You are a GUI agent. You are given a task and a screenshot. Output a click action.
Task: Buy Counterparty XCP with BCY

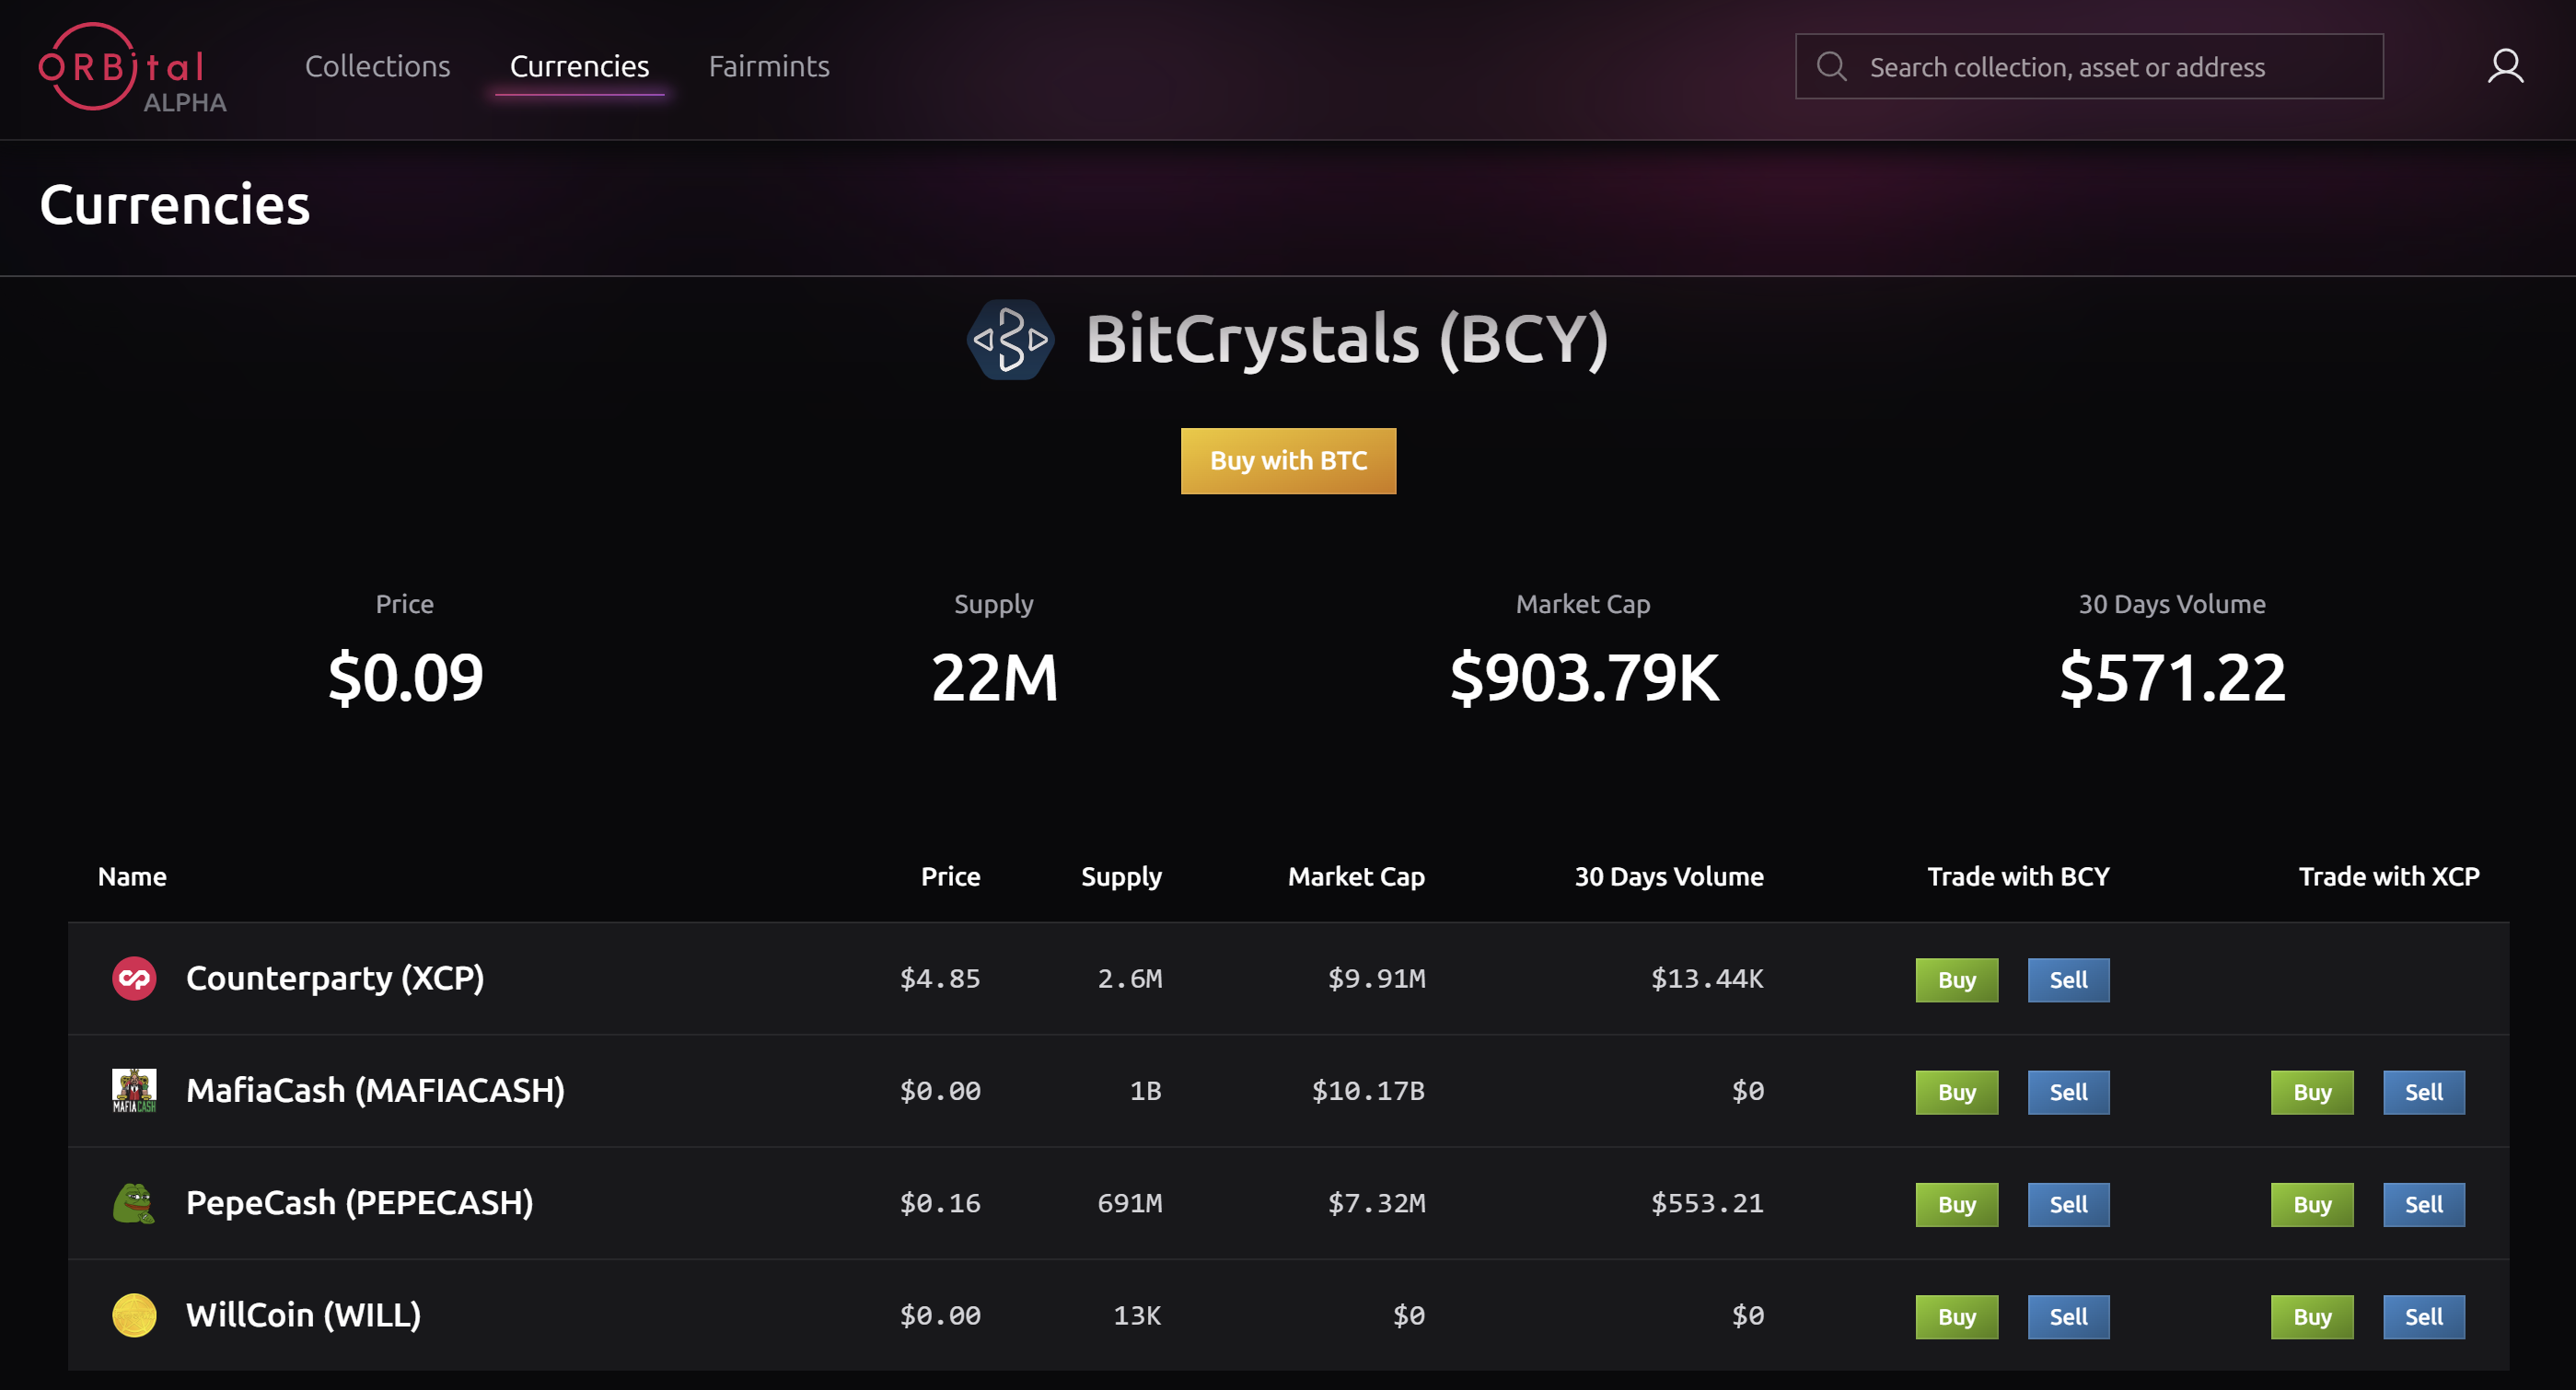coord(1956,980)
